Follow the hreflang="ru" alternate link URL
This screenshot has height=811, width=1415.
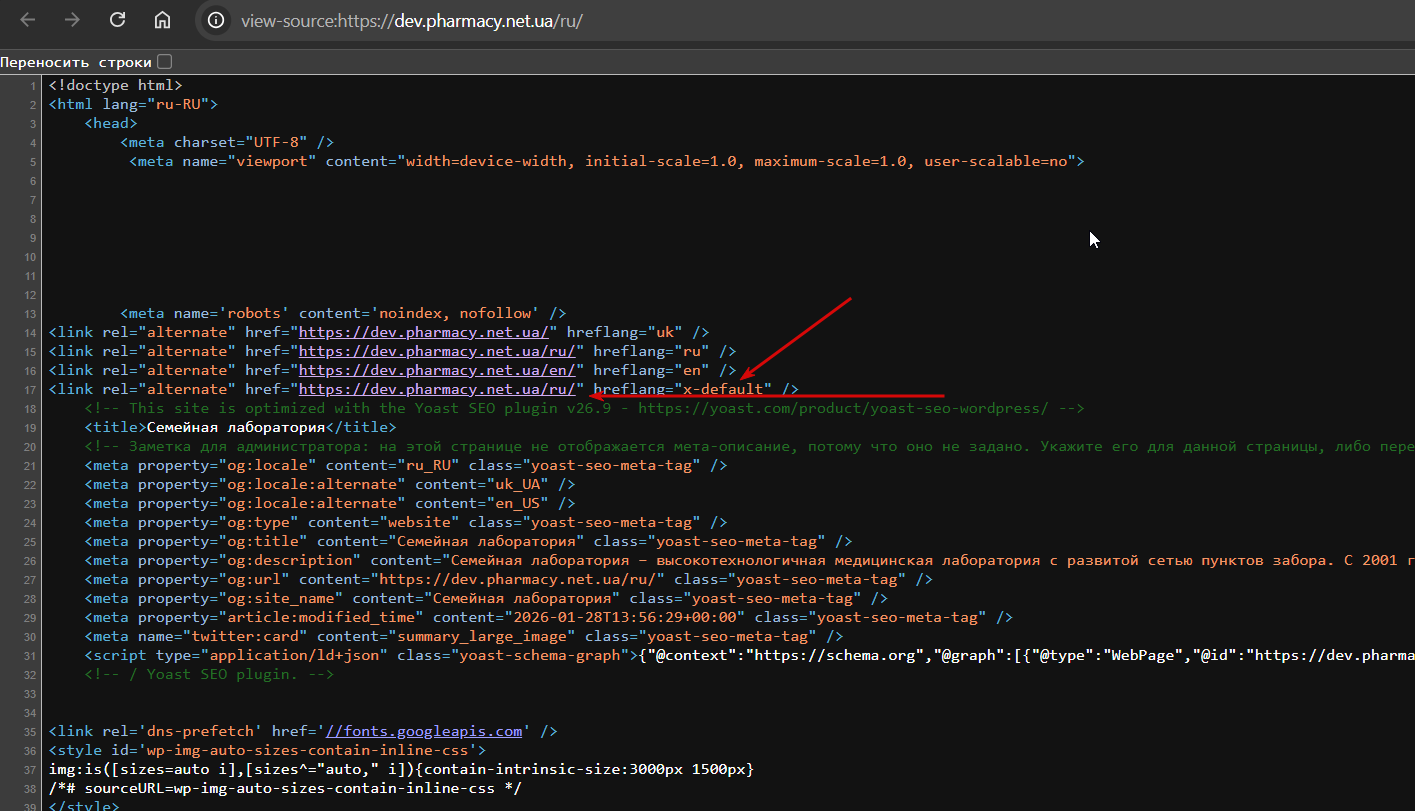pos(438,351)
